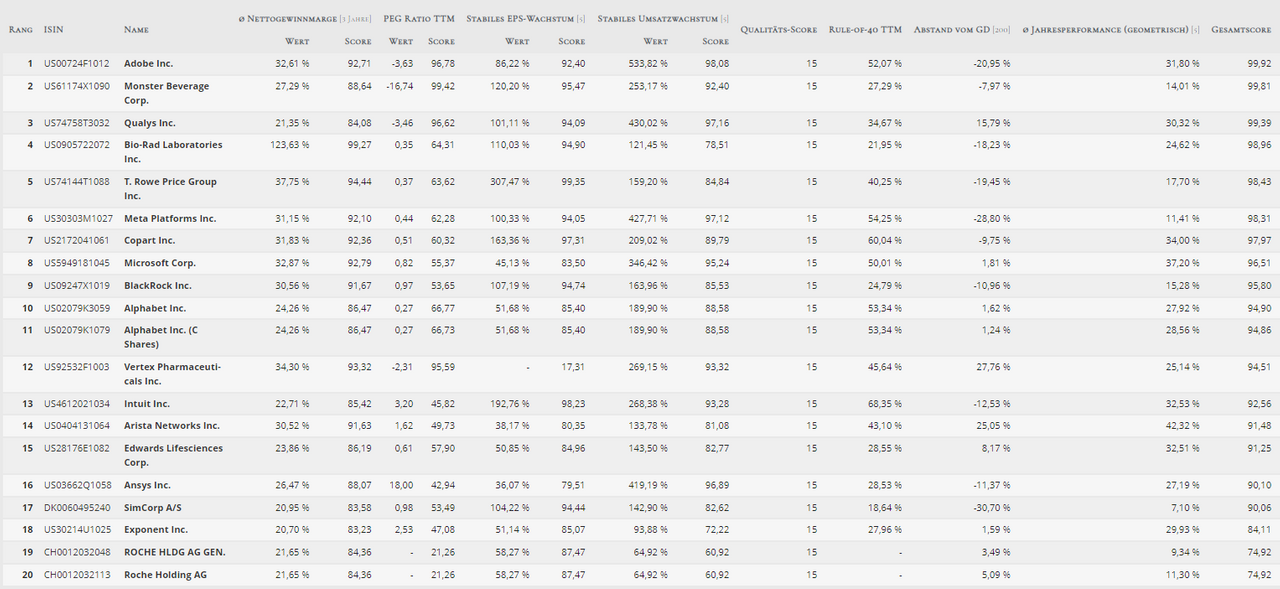Select the Roche Holding AG row
Image resolution: width=1280 pixels, height=589 pixels.
pyautogui.click(x=640, y=575)
